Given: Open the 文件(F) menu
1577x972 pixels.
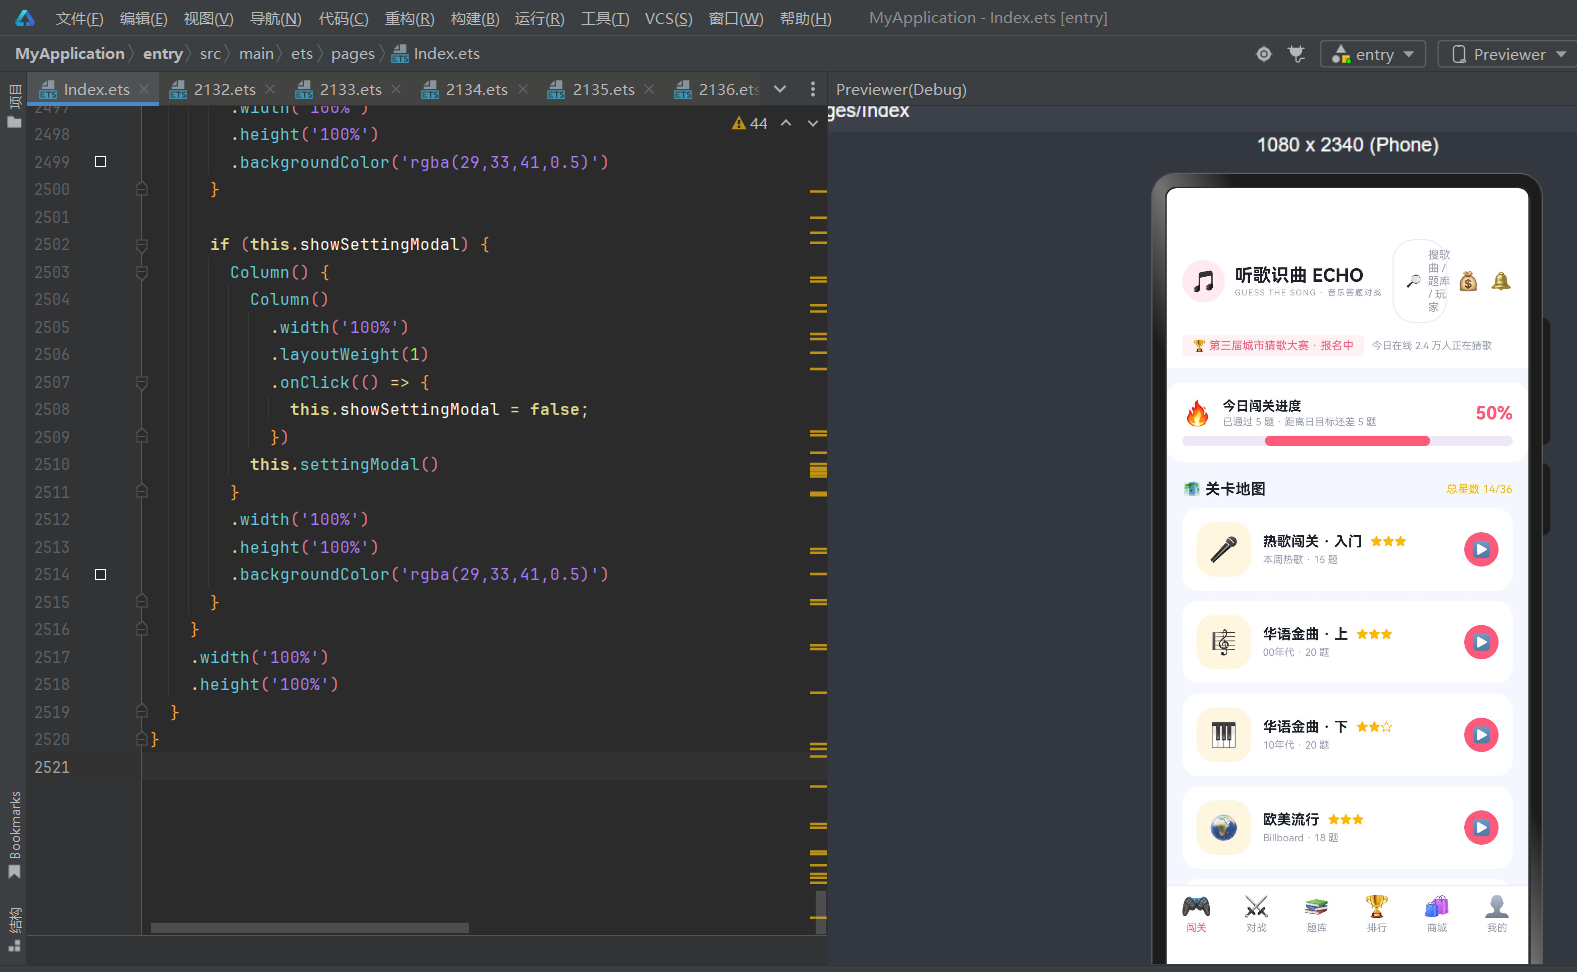Looking at the screenshot, I should [x=79, y=18].
